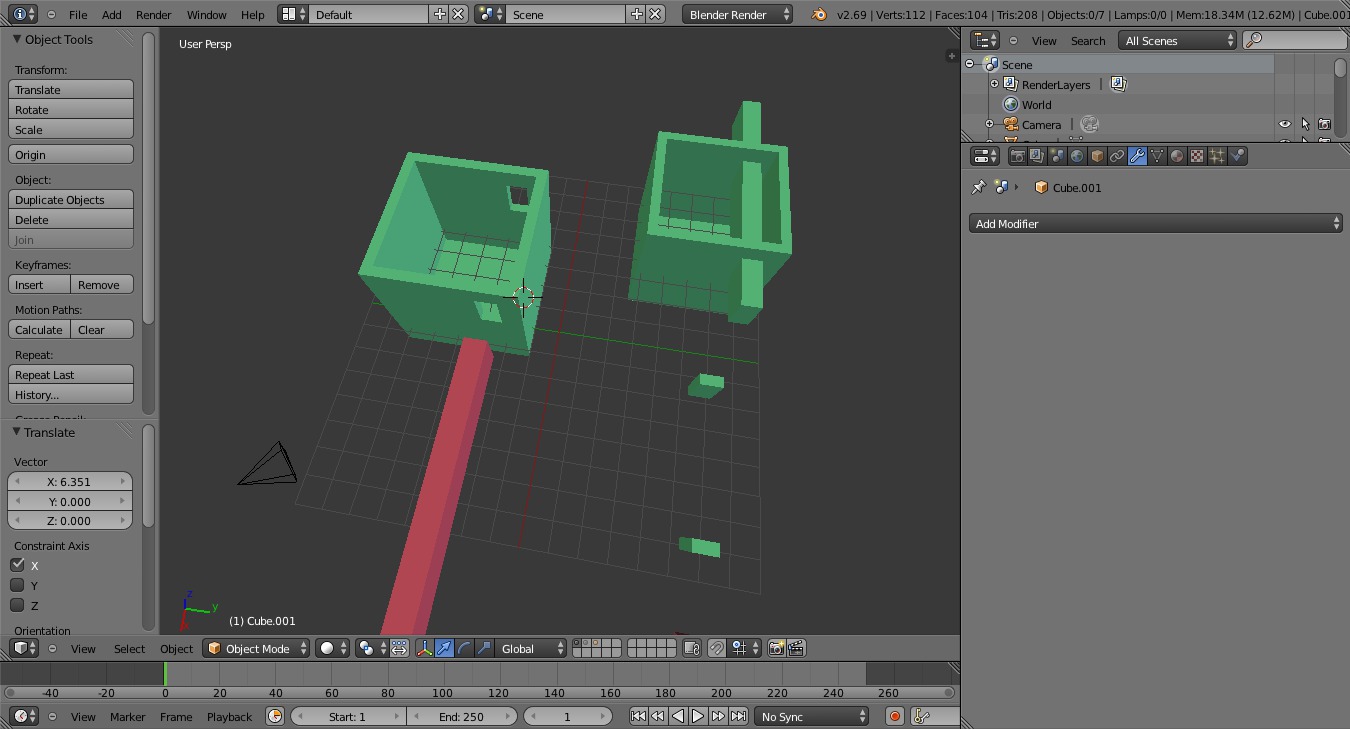The width and height of the screenshot is (1350, 729).
Task: Click the RenderLayers secondary icon in outliner
Action: click(x=1118, y=85)
